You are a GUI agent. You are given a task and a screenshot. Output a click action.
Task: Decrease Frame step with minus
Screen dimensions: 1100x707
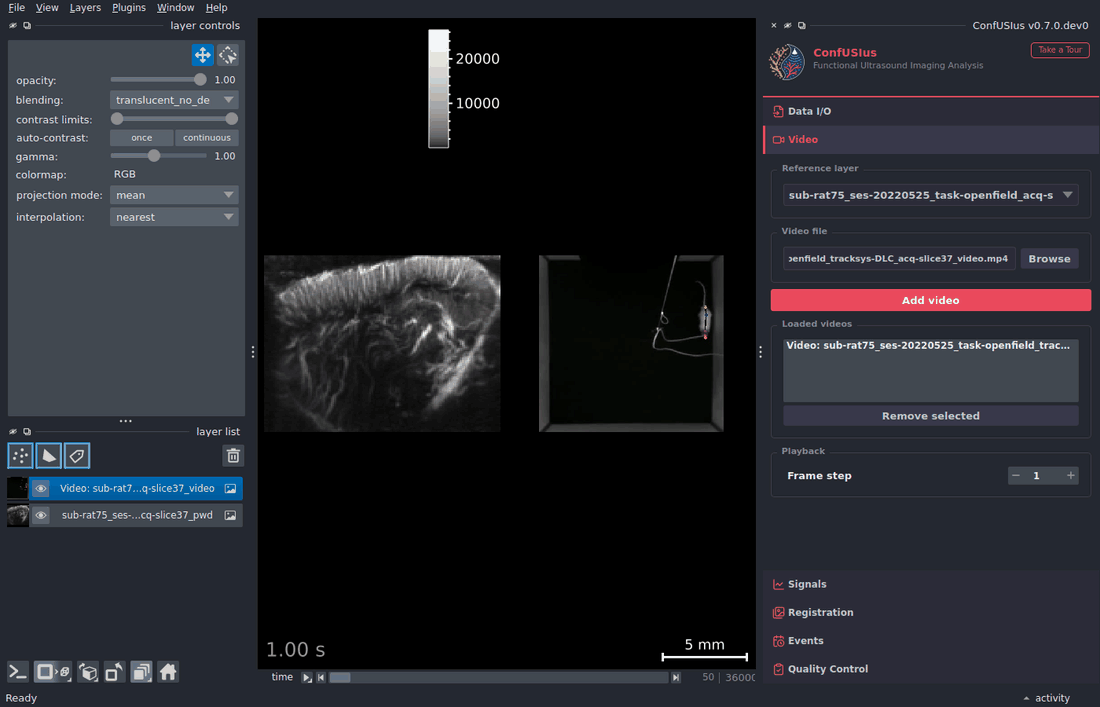1016,476
